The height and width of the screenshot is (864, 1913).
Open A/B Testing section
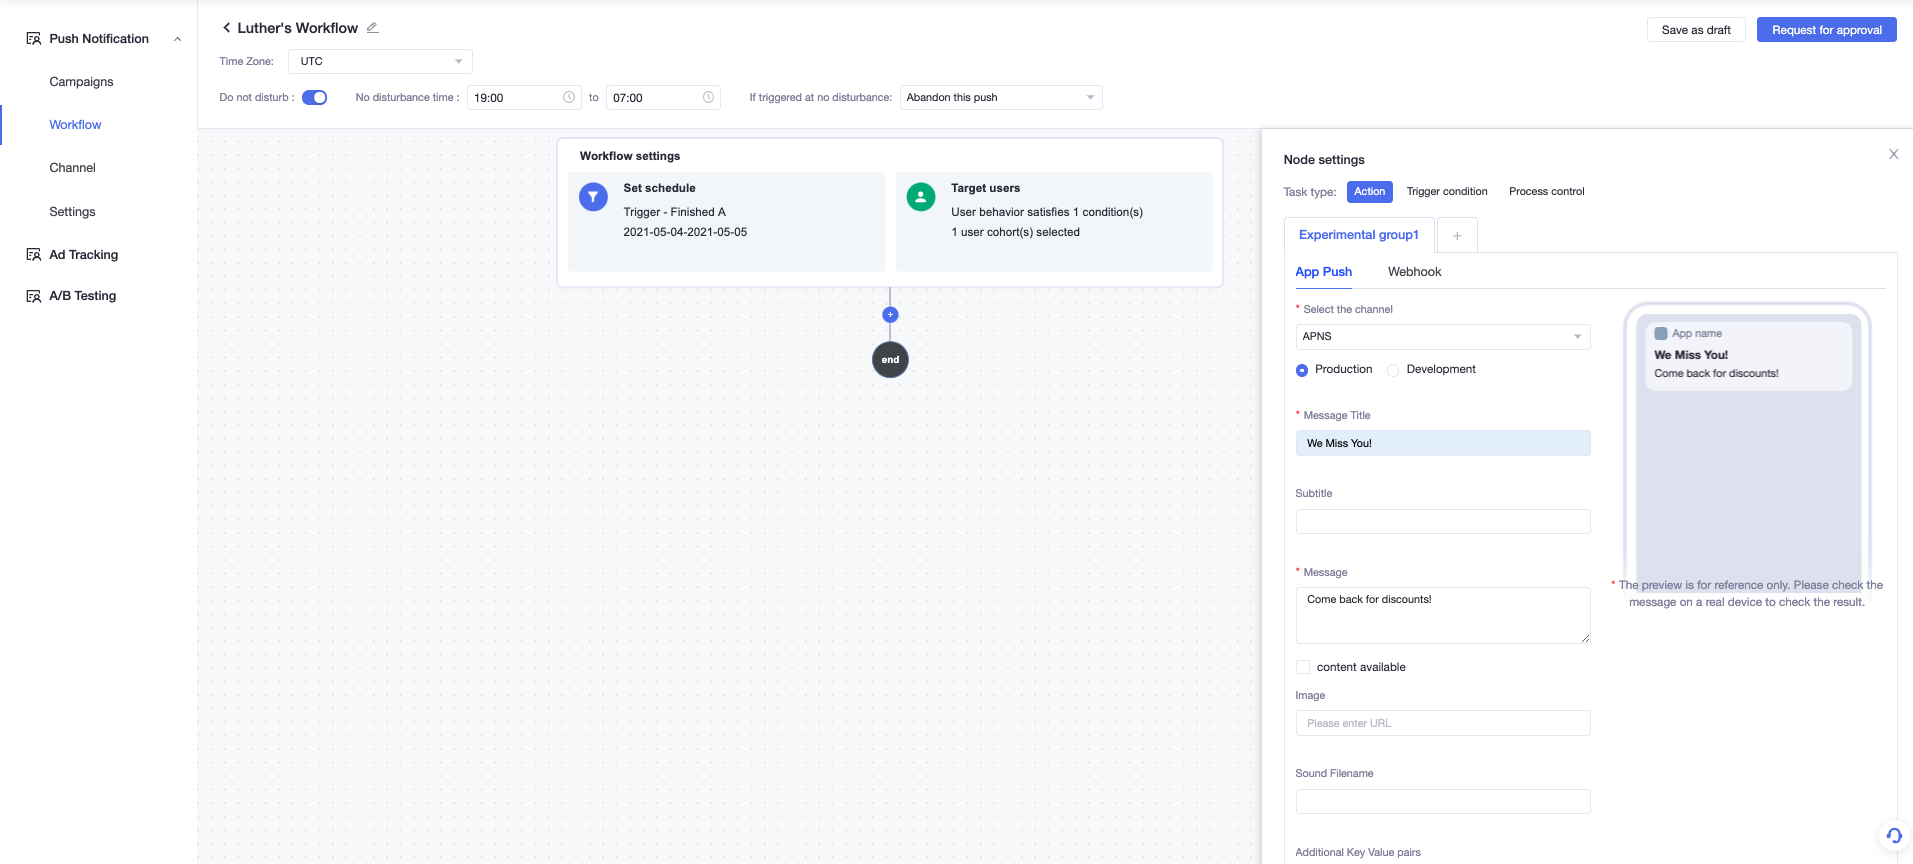pos(83,296)
